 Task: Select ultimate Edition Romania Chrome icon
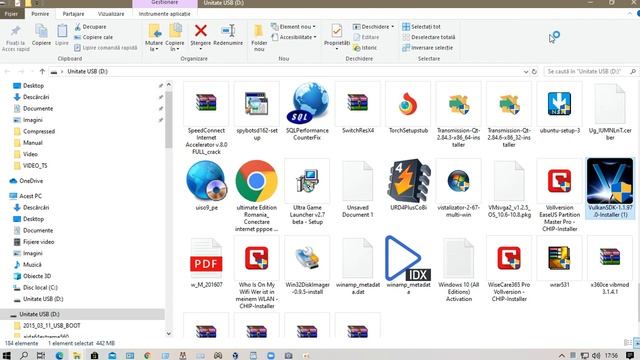pos(256,181)
